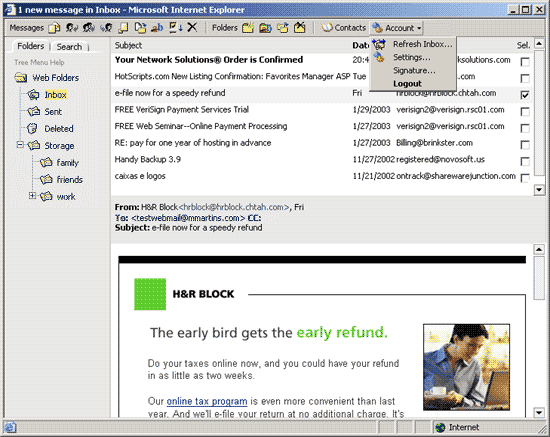The height and width of the screenshot is (437, 550).
Task: Click the Internet zone globe in status bar
Action: point(440,427)
